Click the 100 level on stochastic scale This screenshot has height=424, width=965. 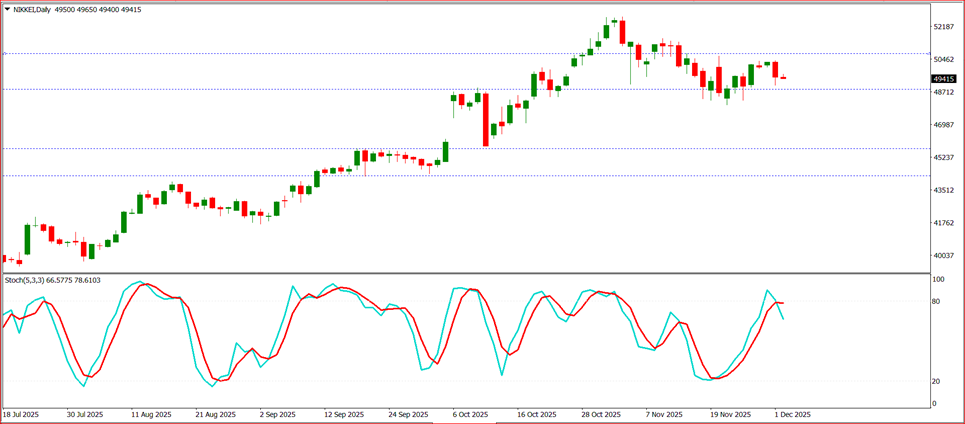coord(938,278)
